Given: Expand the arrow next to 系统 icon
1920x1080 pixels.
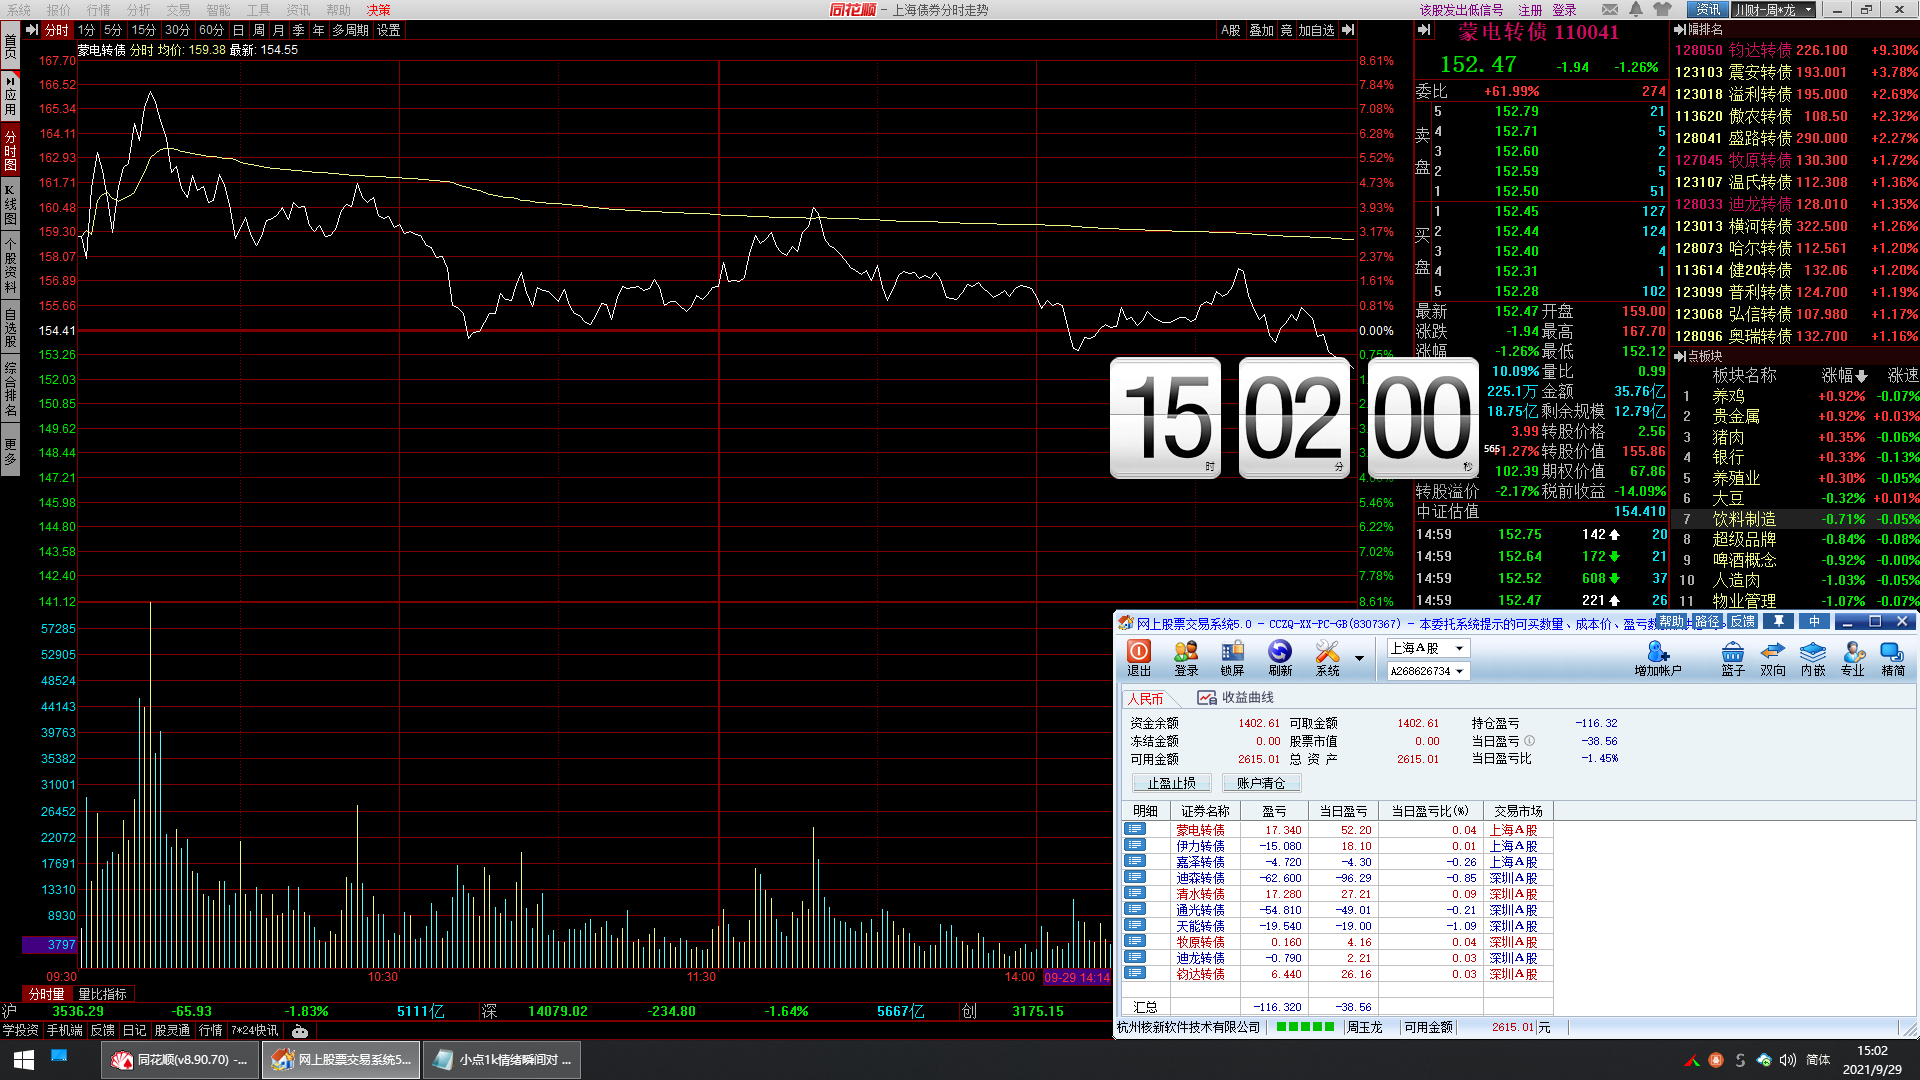Looking at the screenshot, I should [x=1359, y=658].
